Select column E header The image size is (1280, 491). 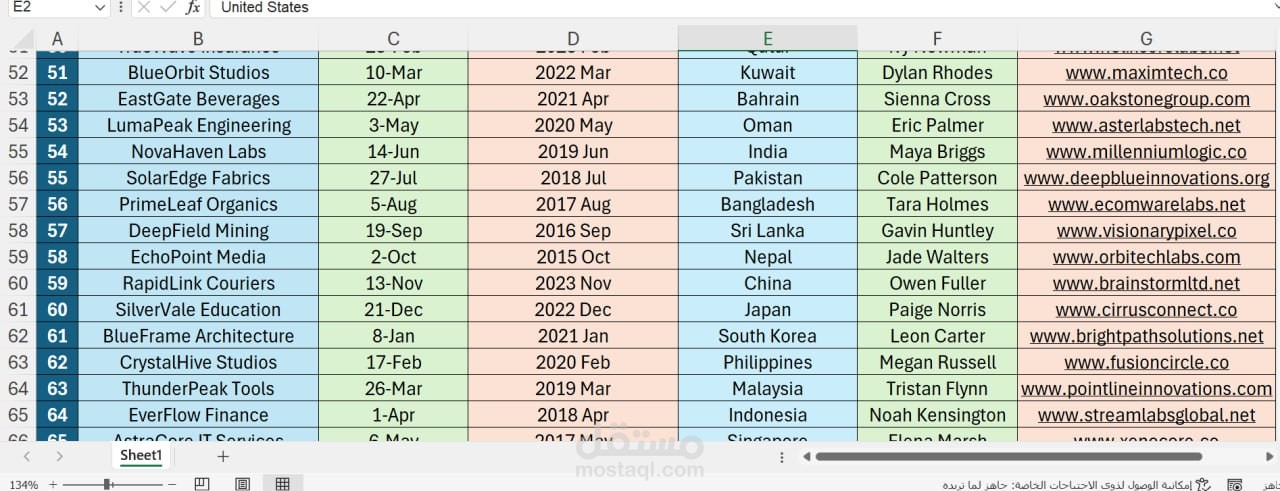767,39
